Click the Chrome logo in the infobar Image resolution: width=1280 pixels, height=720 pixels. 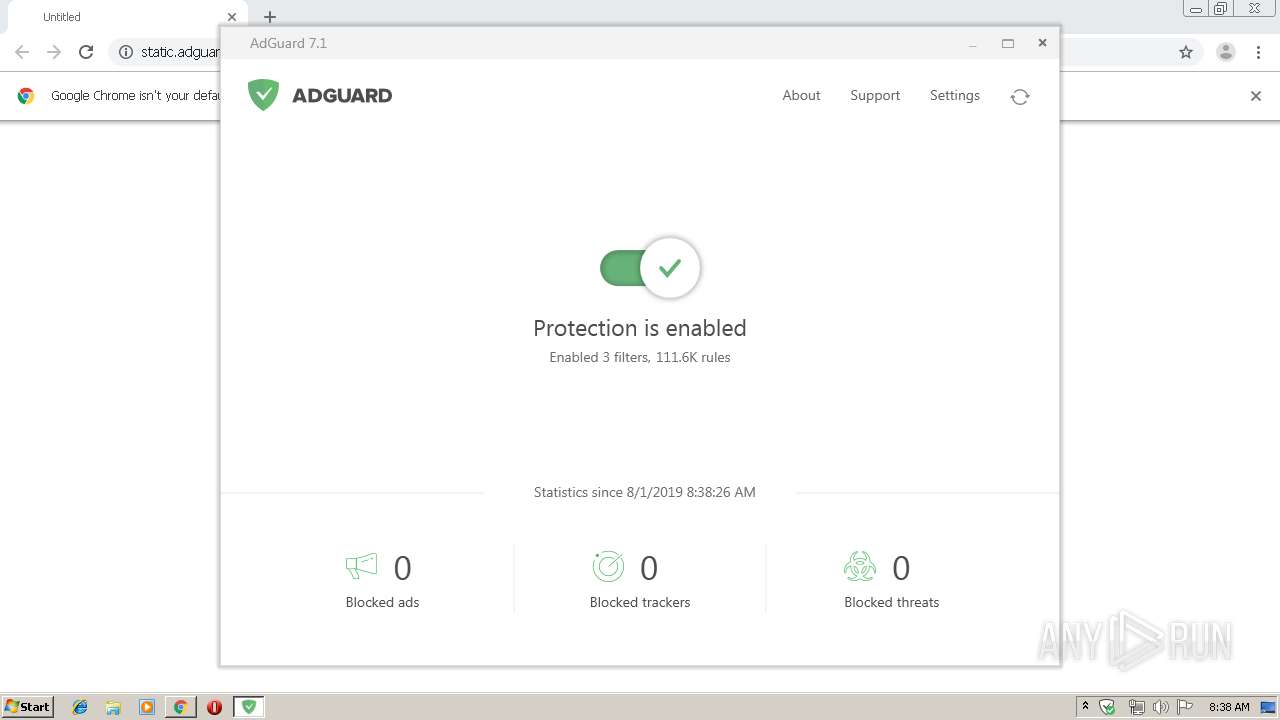point(26,96)
